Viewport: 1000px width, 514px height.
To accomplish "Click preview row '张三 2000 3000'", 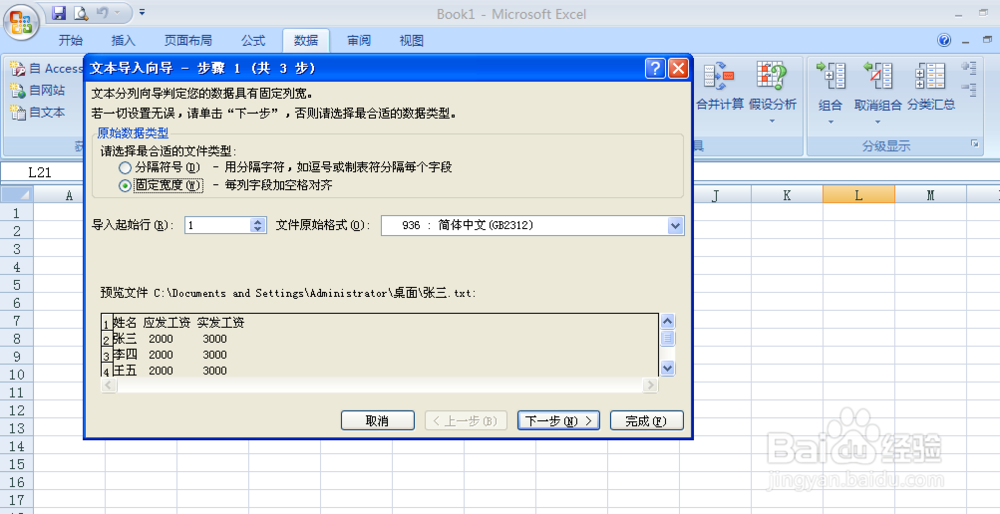I will 170,339.
